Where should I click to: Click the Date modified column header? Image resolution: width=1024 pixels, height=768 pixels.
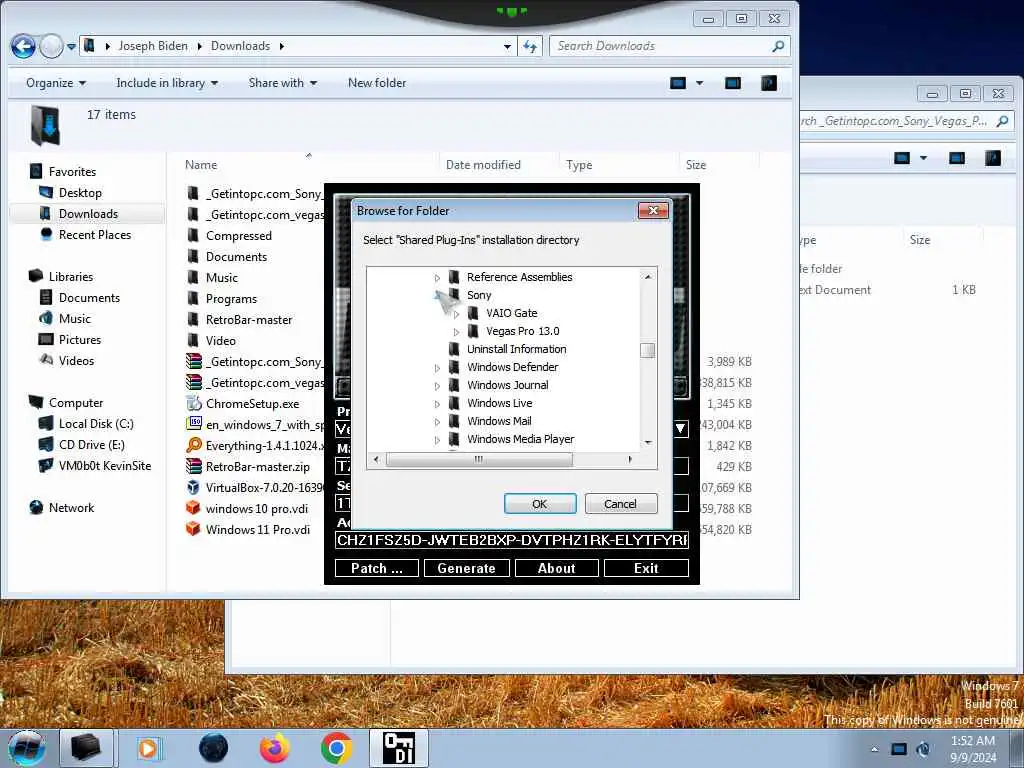coord(483,165)
